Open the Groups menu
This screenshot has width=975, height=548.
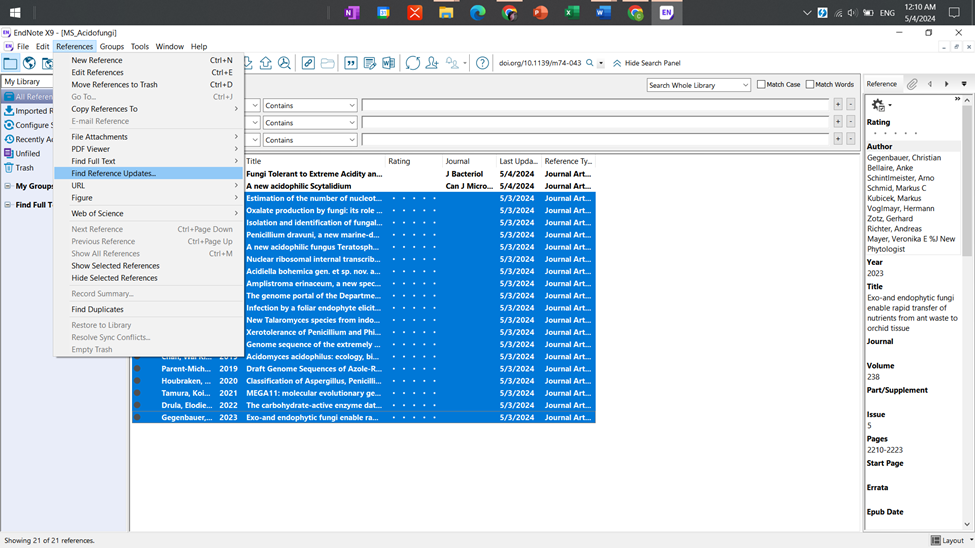[x=112, y=47]
